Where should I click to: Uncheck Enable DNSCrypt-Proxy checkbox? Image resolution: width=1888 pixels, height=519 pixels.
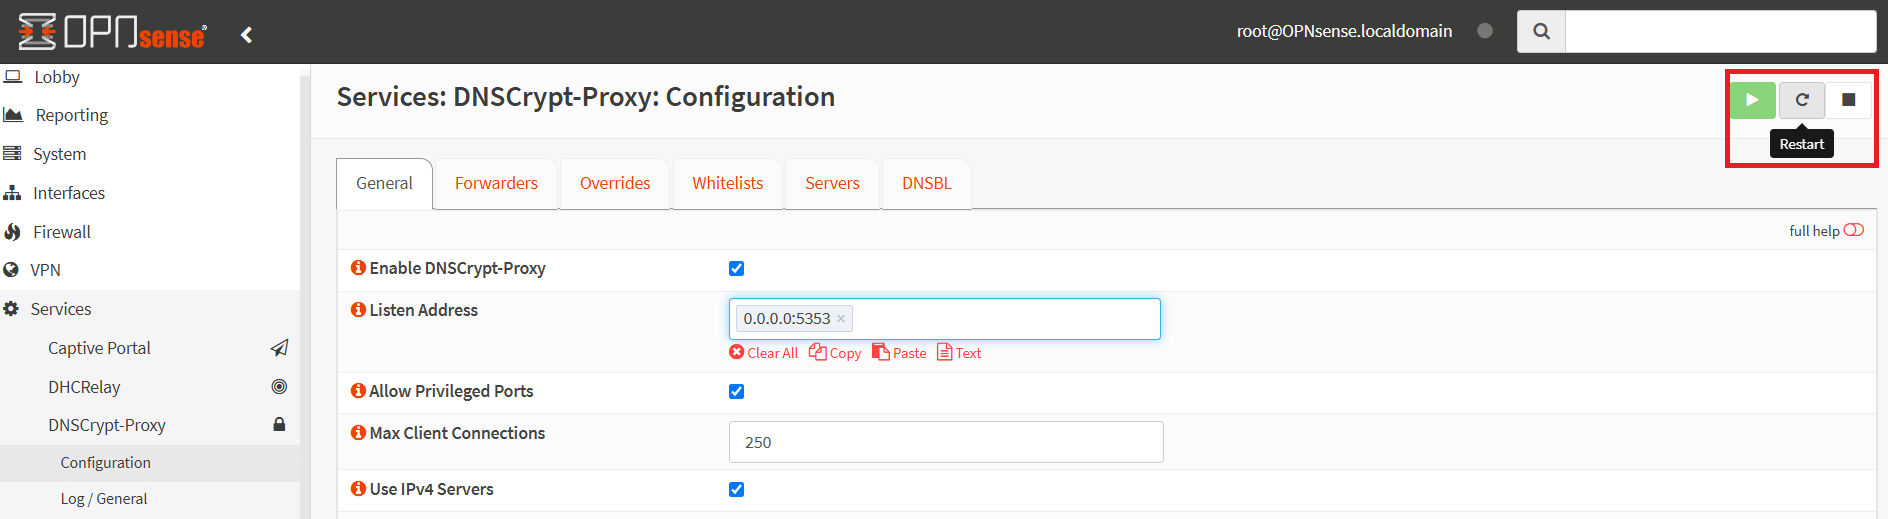click(x=736, y=268)
